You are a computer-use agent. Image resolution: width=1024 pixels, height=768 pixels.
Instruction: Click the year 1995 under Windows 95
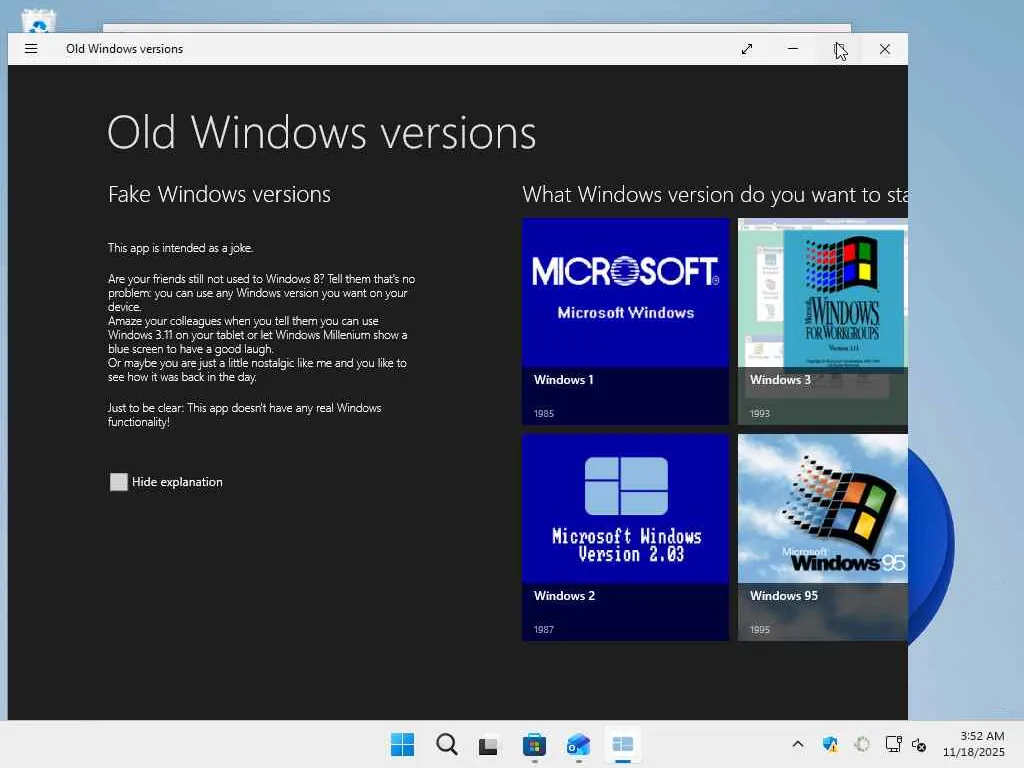pos(760,630)
